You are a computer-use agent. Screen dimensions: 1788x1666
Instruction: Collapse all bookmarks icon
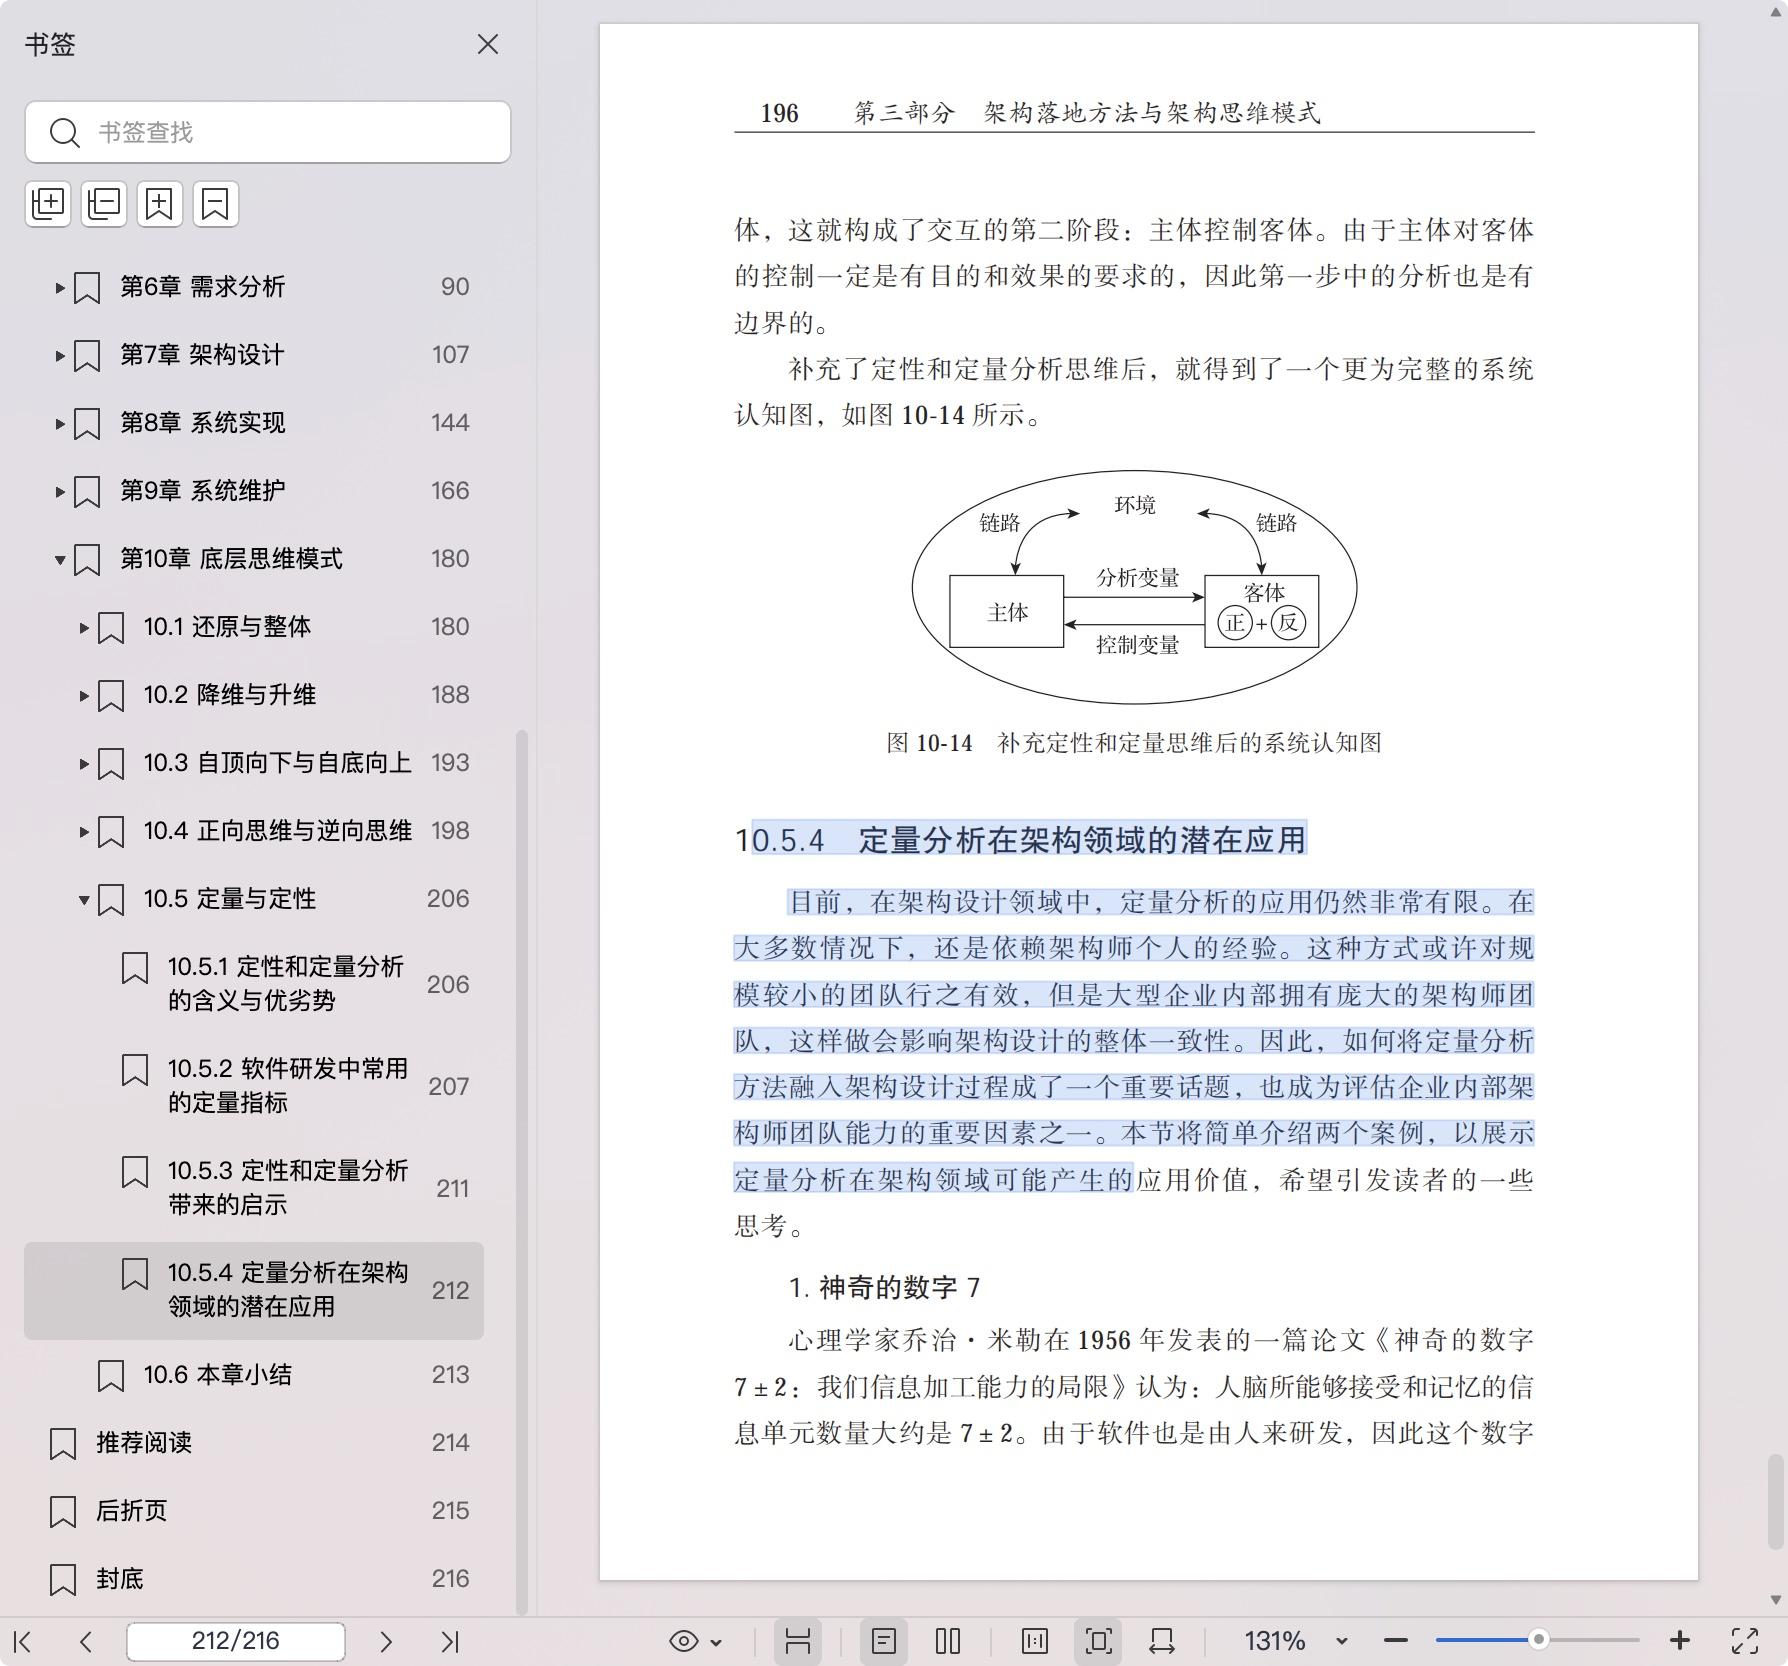tap(104, 204)
